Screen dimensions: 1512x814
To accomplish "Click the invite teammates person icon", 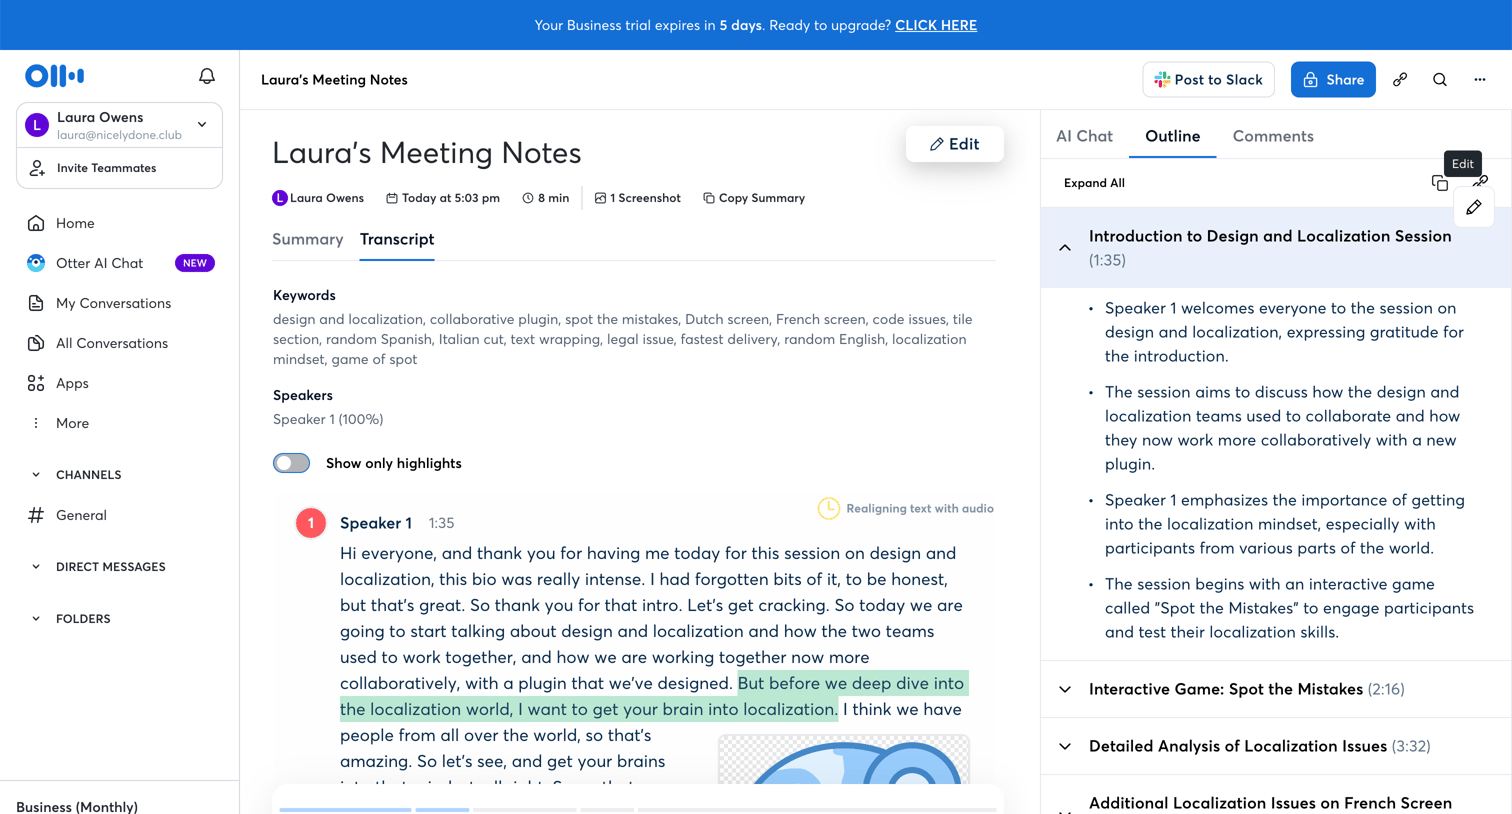I will [37, 168].
